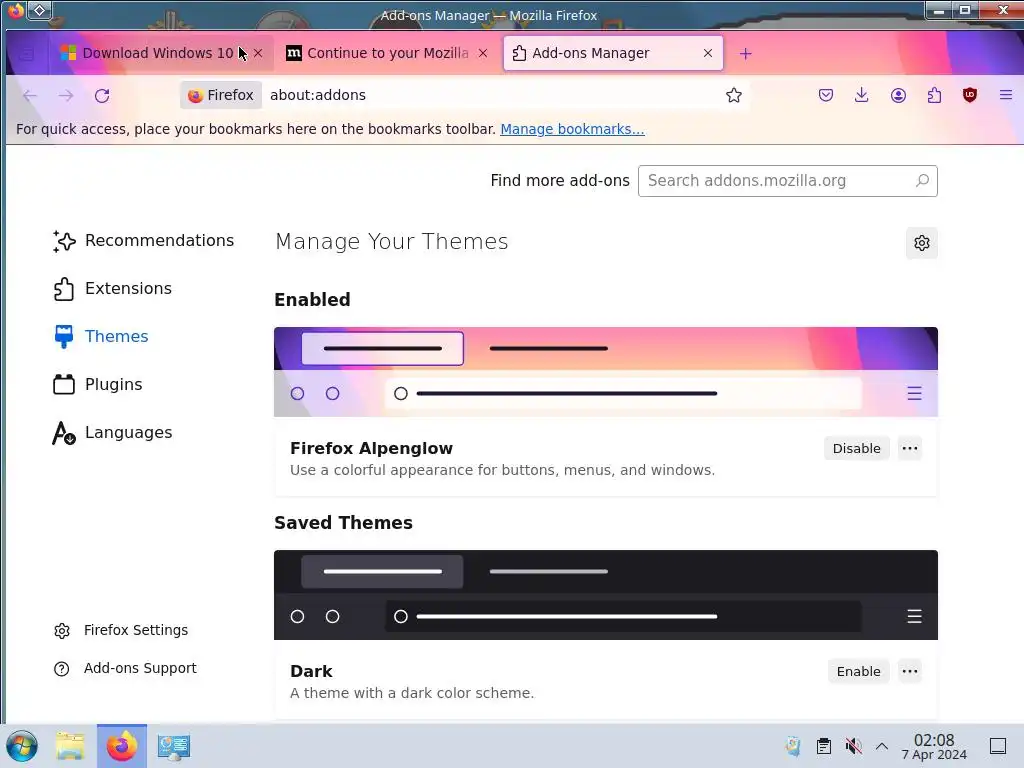Open more options for Firefox Alpenglow
This screenshot has width=1024, height=768.
pyautogui.click(x=910, y=449)
